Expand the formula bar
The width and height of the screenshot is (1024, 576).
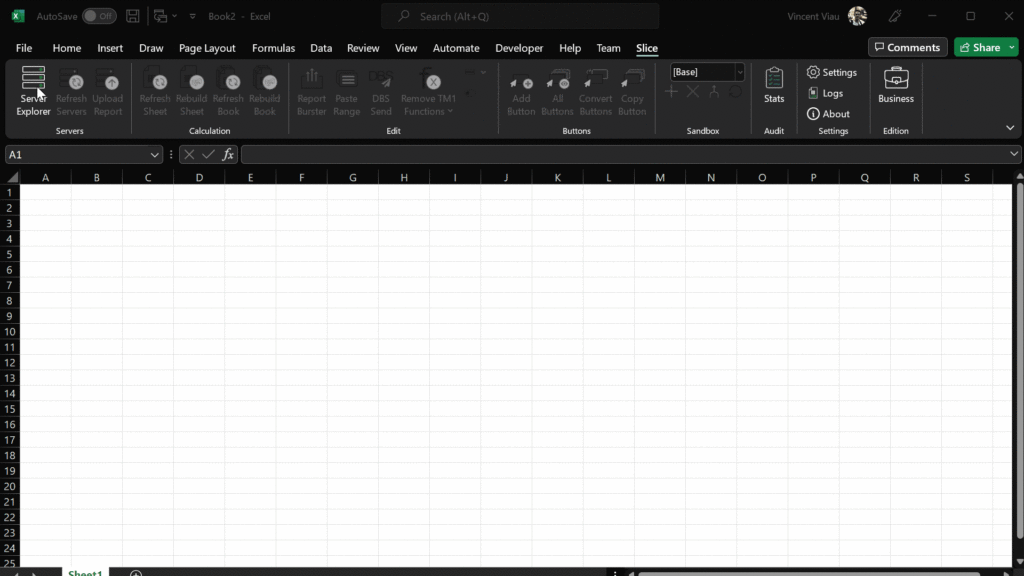(1014, 155)
